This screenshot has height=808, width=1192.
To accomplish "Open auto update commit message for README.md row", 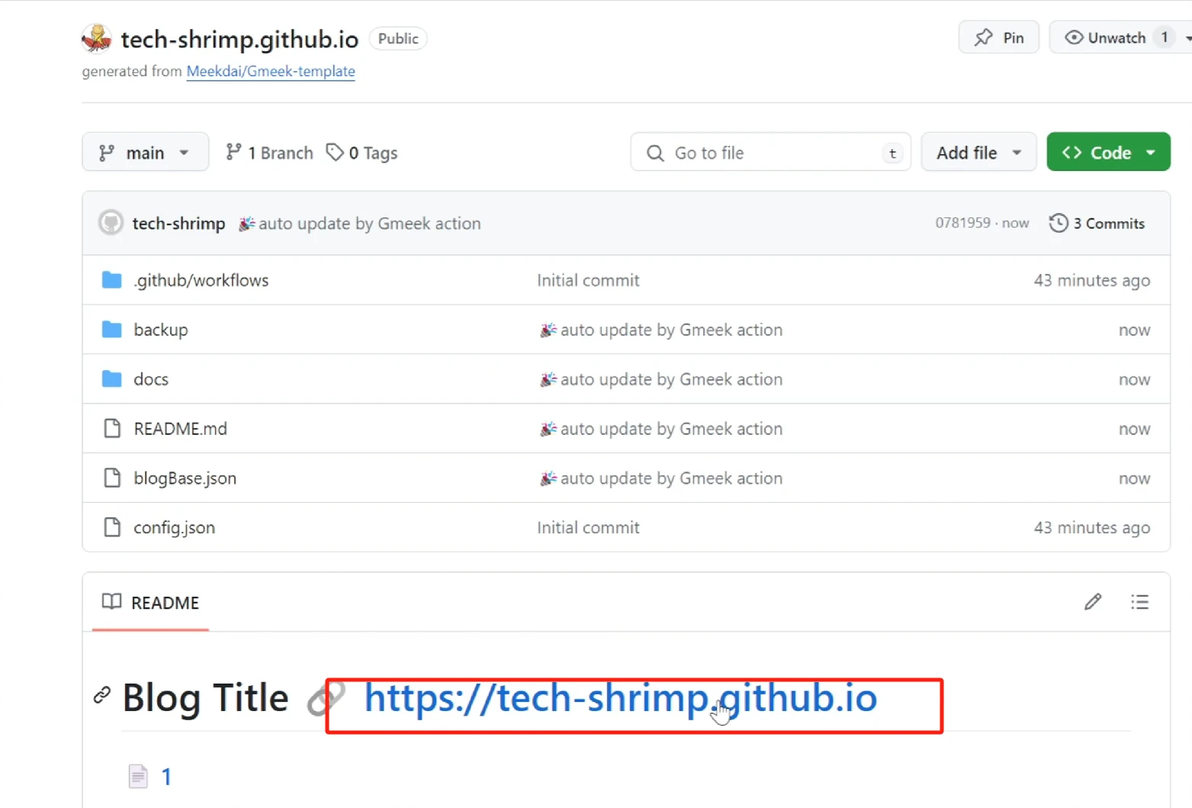I will coord(661,429).
